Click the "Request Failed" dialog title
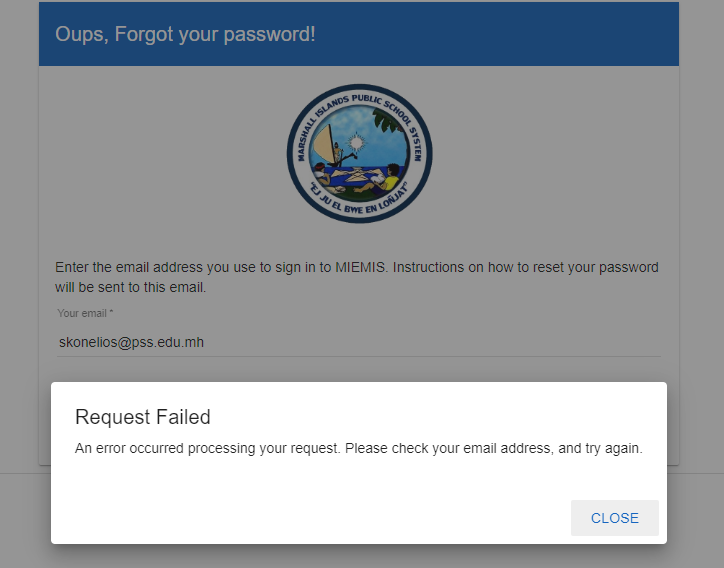The width and height of the screenshot is (724, 568). 143,417
